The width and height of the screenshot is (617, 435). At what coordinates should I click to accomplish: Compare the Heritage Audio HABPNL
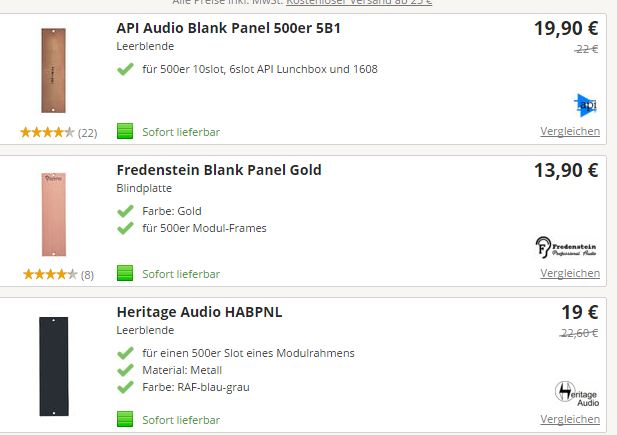coord(570,419)
